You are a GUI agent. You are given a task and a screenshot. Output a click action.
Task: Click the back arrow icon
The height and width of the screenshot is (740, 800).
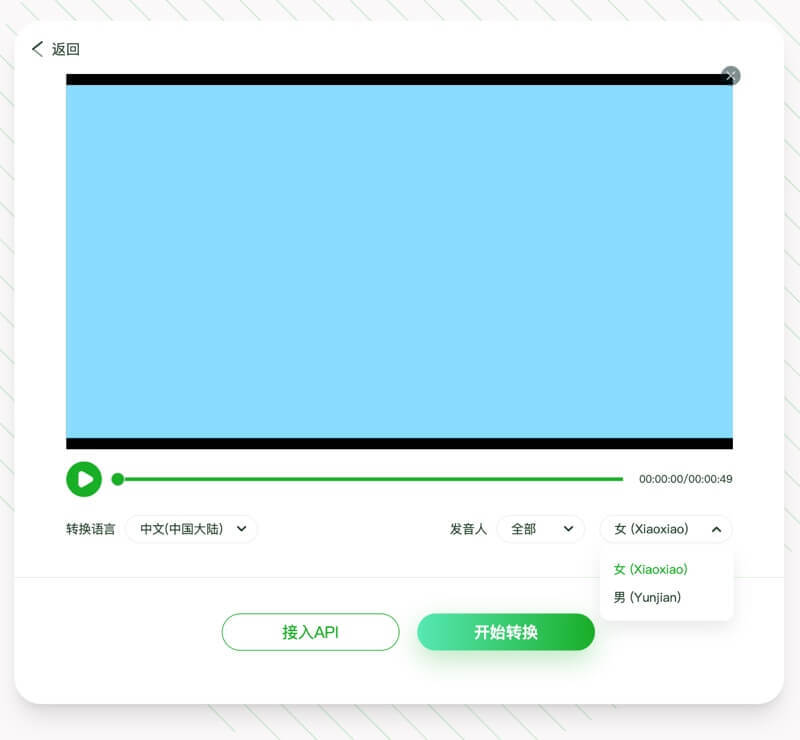pos(37,49)
